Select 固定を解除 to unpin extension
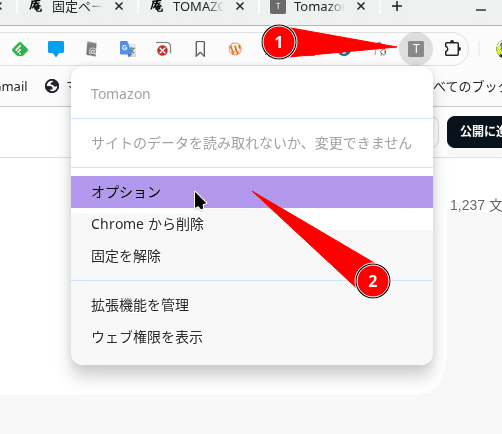This screenshot has width=502, height=434. [x=252, y=256]
